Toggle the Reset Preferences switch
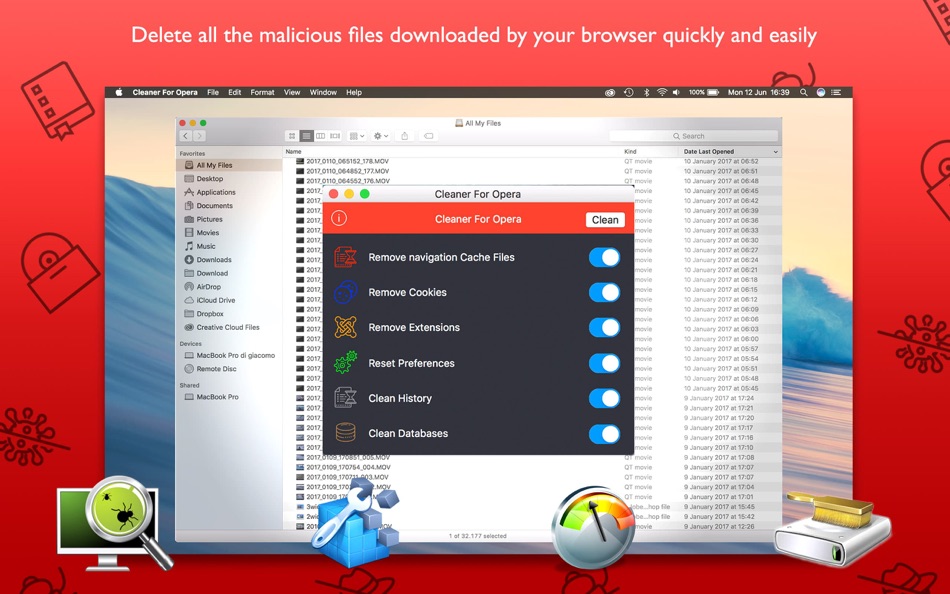This screenshot has width=950, height=594. click(604, 364)
